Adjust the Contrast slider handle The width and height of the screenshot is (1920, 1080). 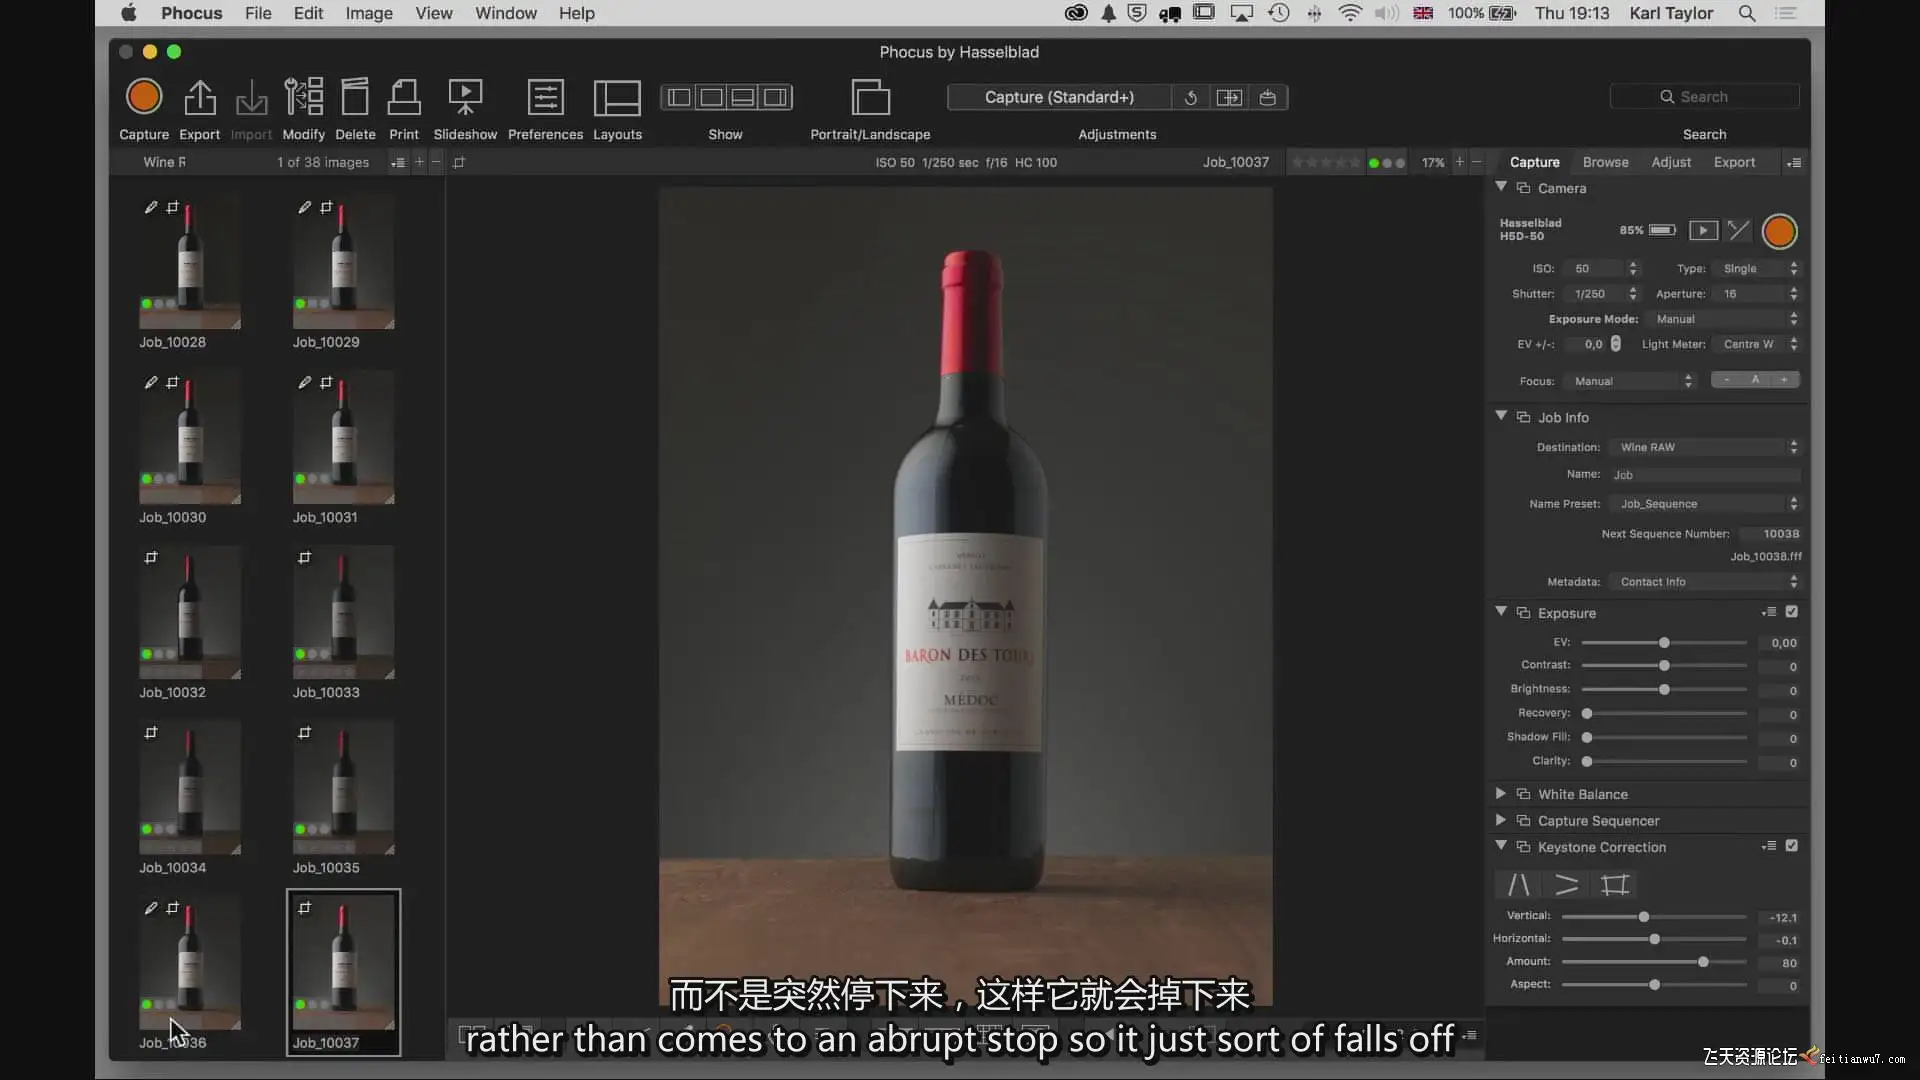coord(1664,666)
